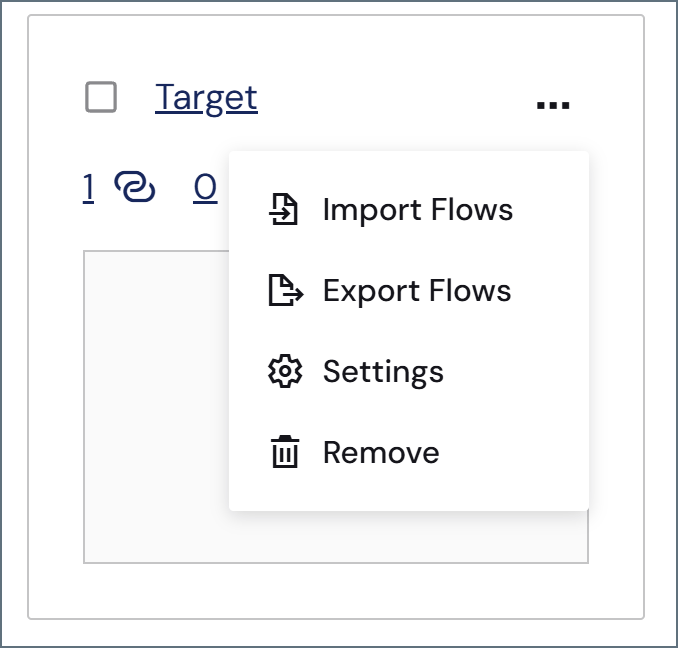
Task: Click the Remove text label
Action: coord(381,452)
